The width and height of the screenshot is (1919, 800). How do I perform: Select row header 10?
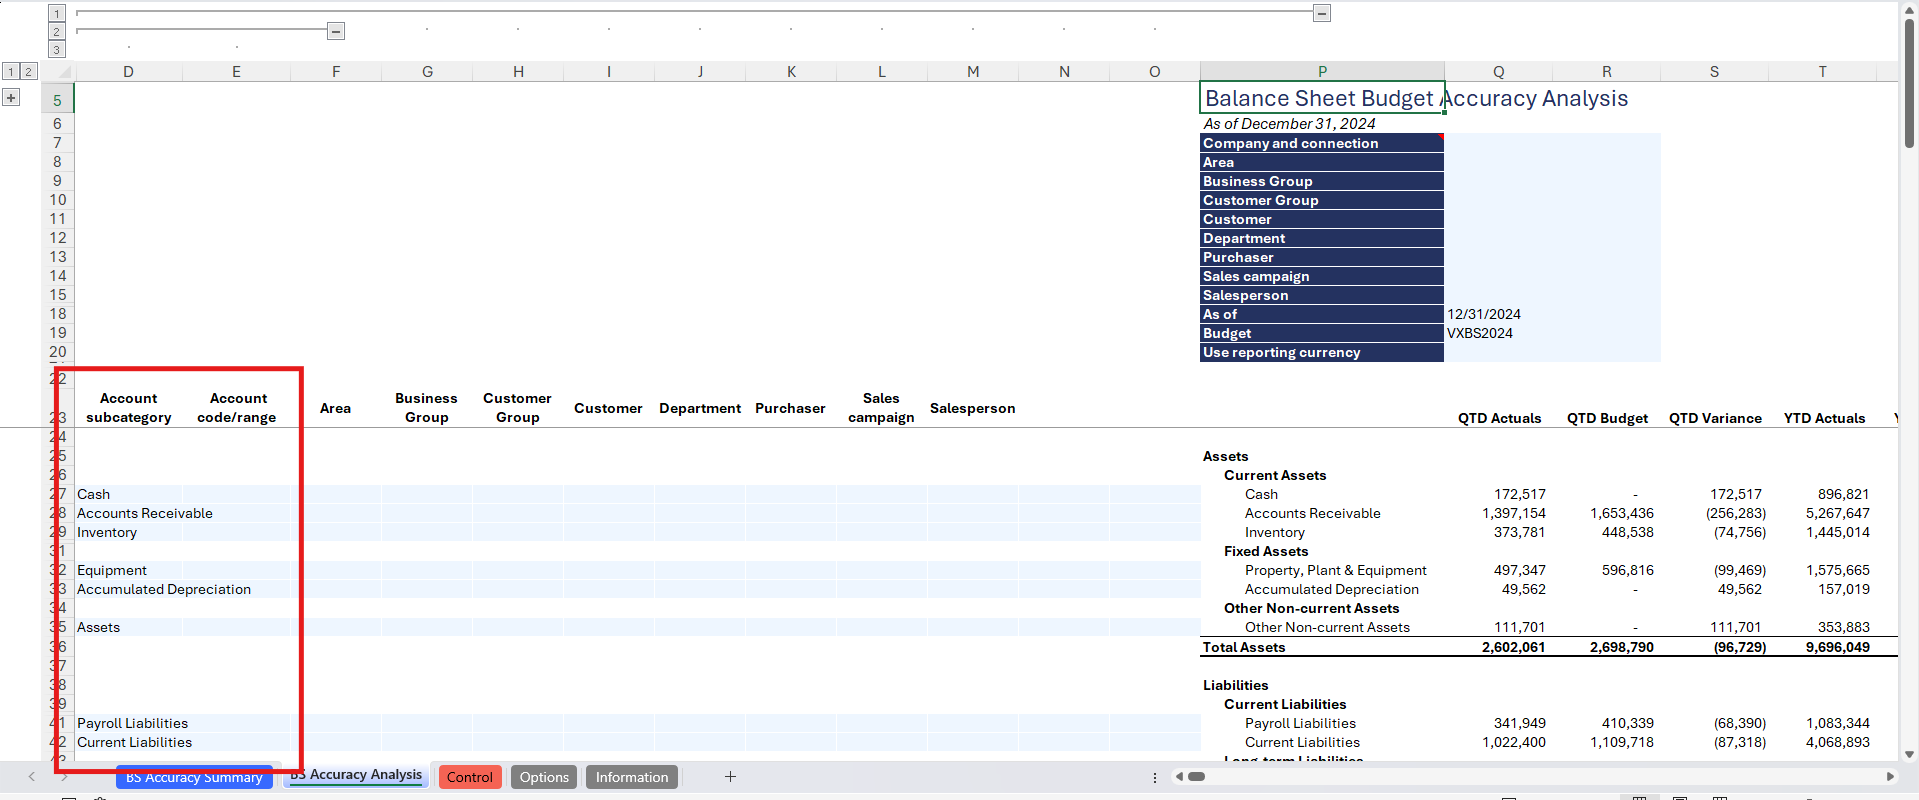coord(58,200)
